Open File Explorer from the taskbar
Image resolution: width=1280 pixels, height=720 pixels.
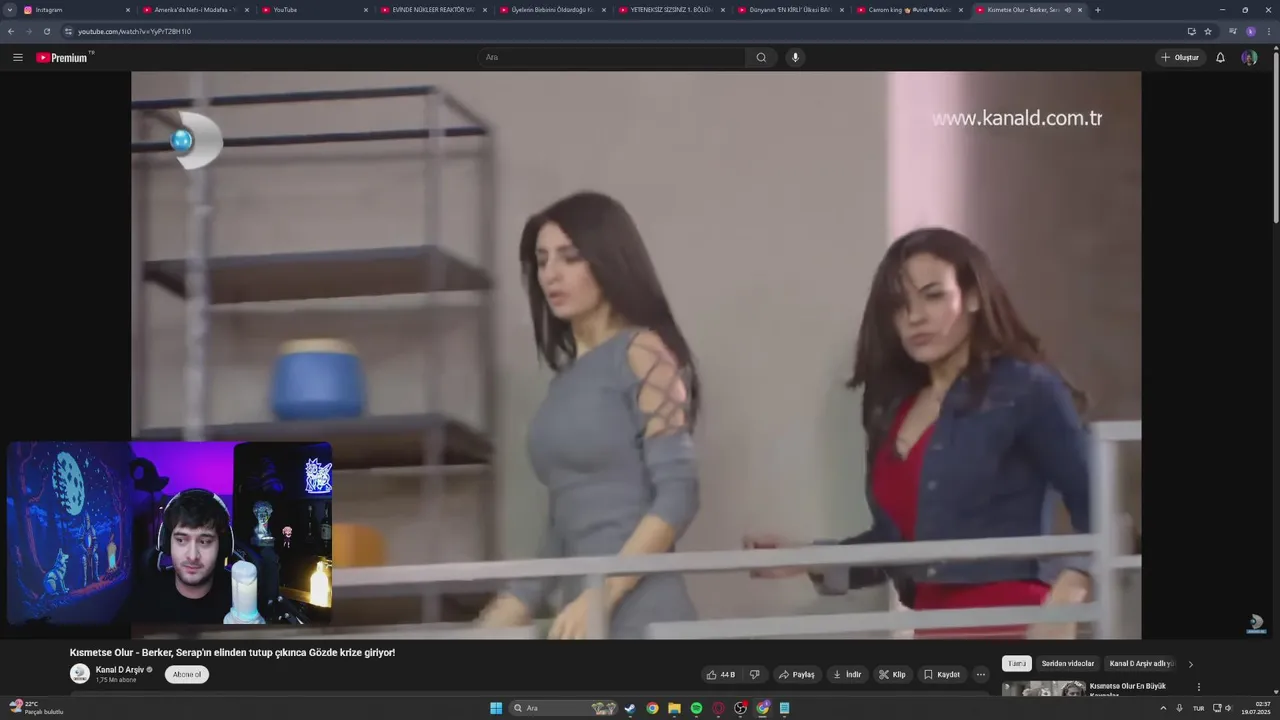click(x=674, y=708)
